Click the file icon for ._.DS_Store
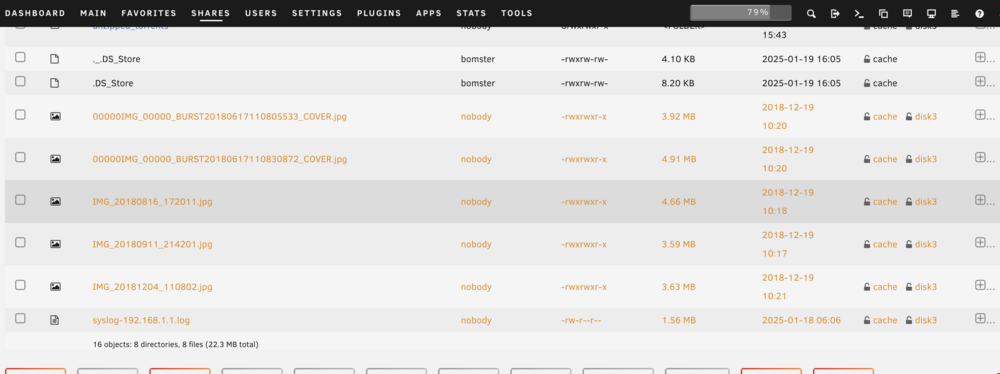 (x=55, y=59)
